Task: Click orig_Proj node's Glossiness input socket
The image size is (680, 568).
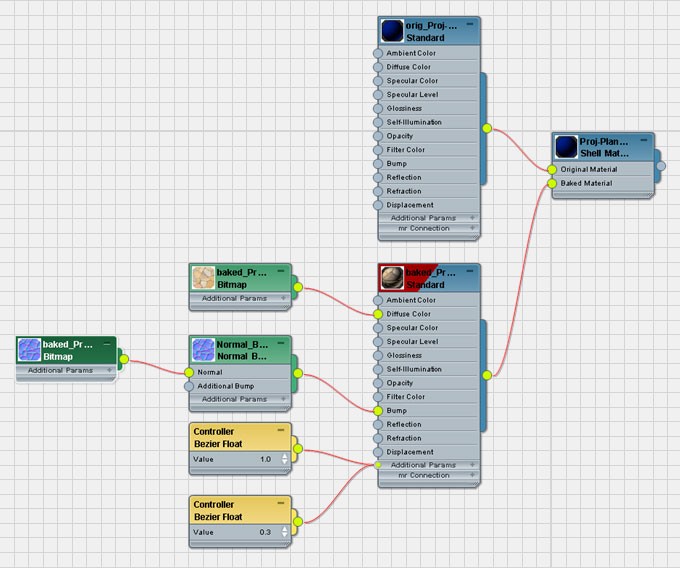Action: coord(378,108)
